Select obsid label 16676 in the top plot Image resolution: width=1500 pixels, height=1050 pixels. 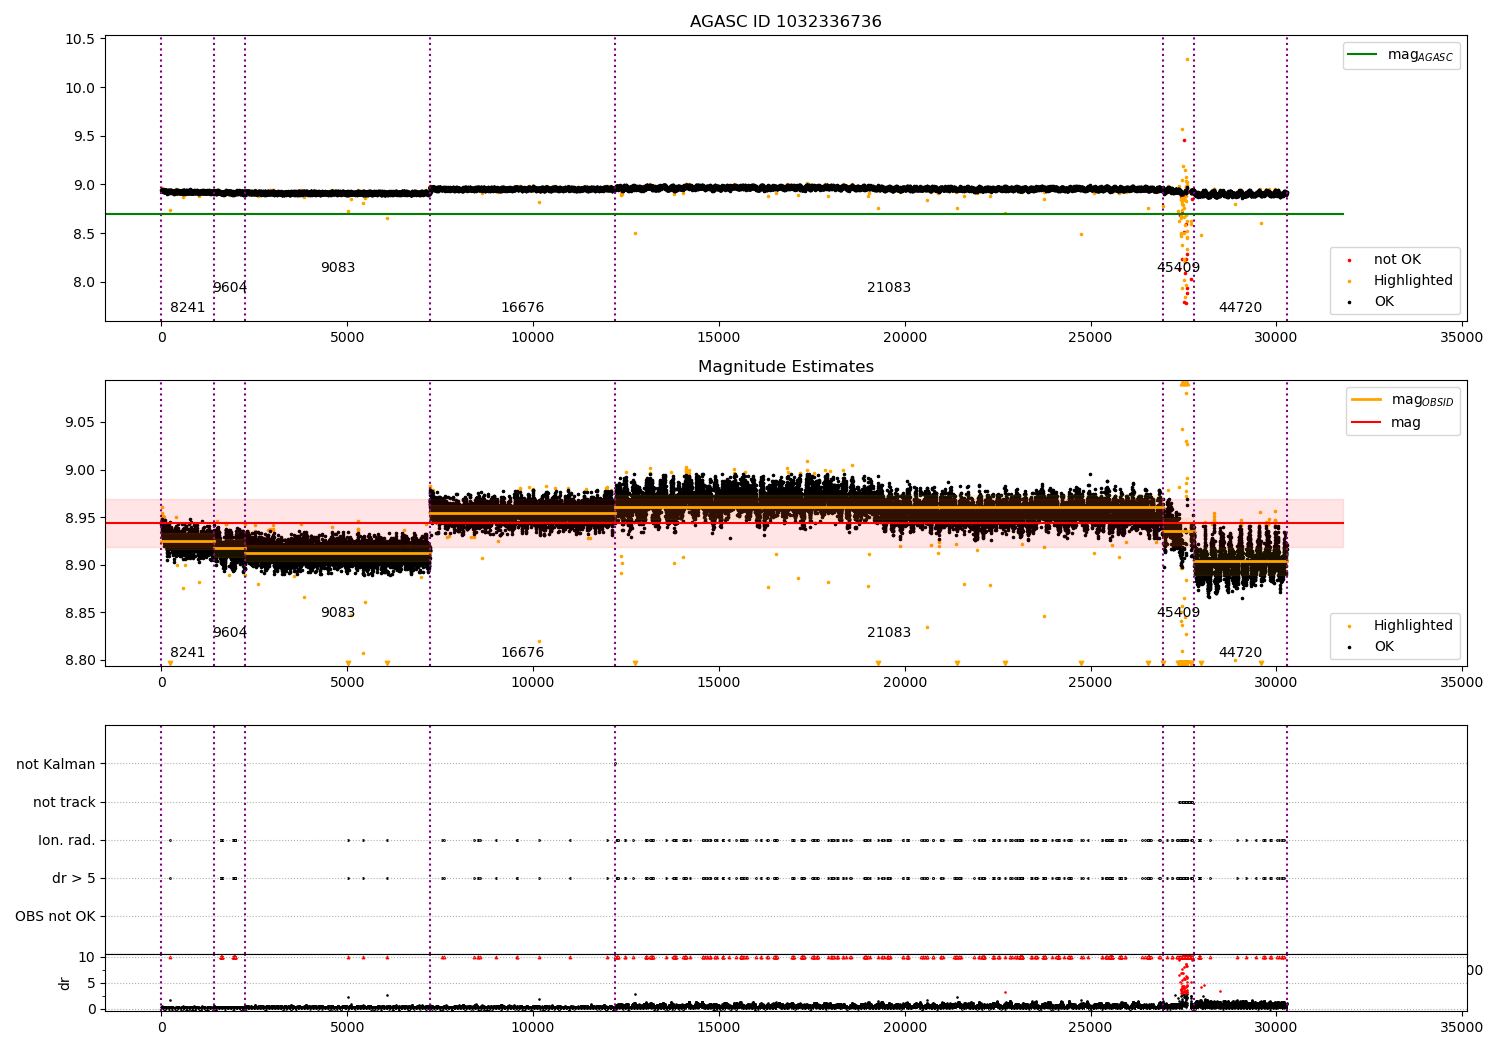tap(522, 308)
